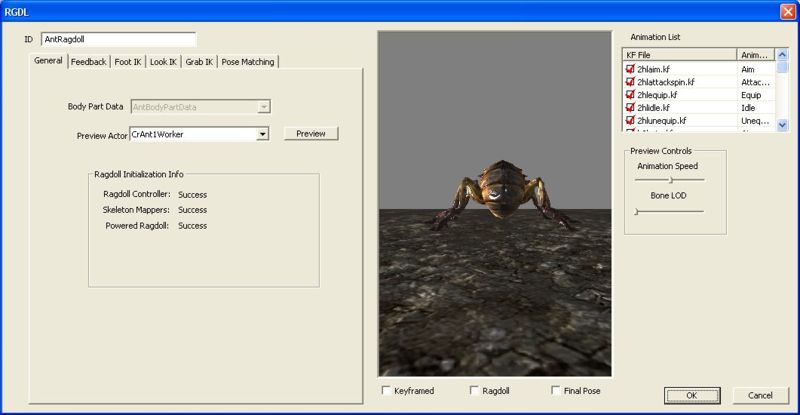Click the OK button

pyautogui.click(x=692, y=395)
